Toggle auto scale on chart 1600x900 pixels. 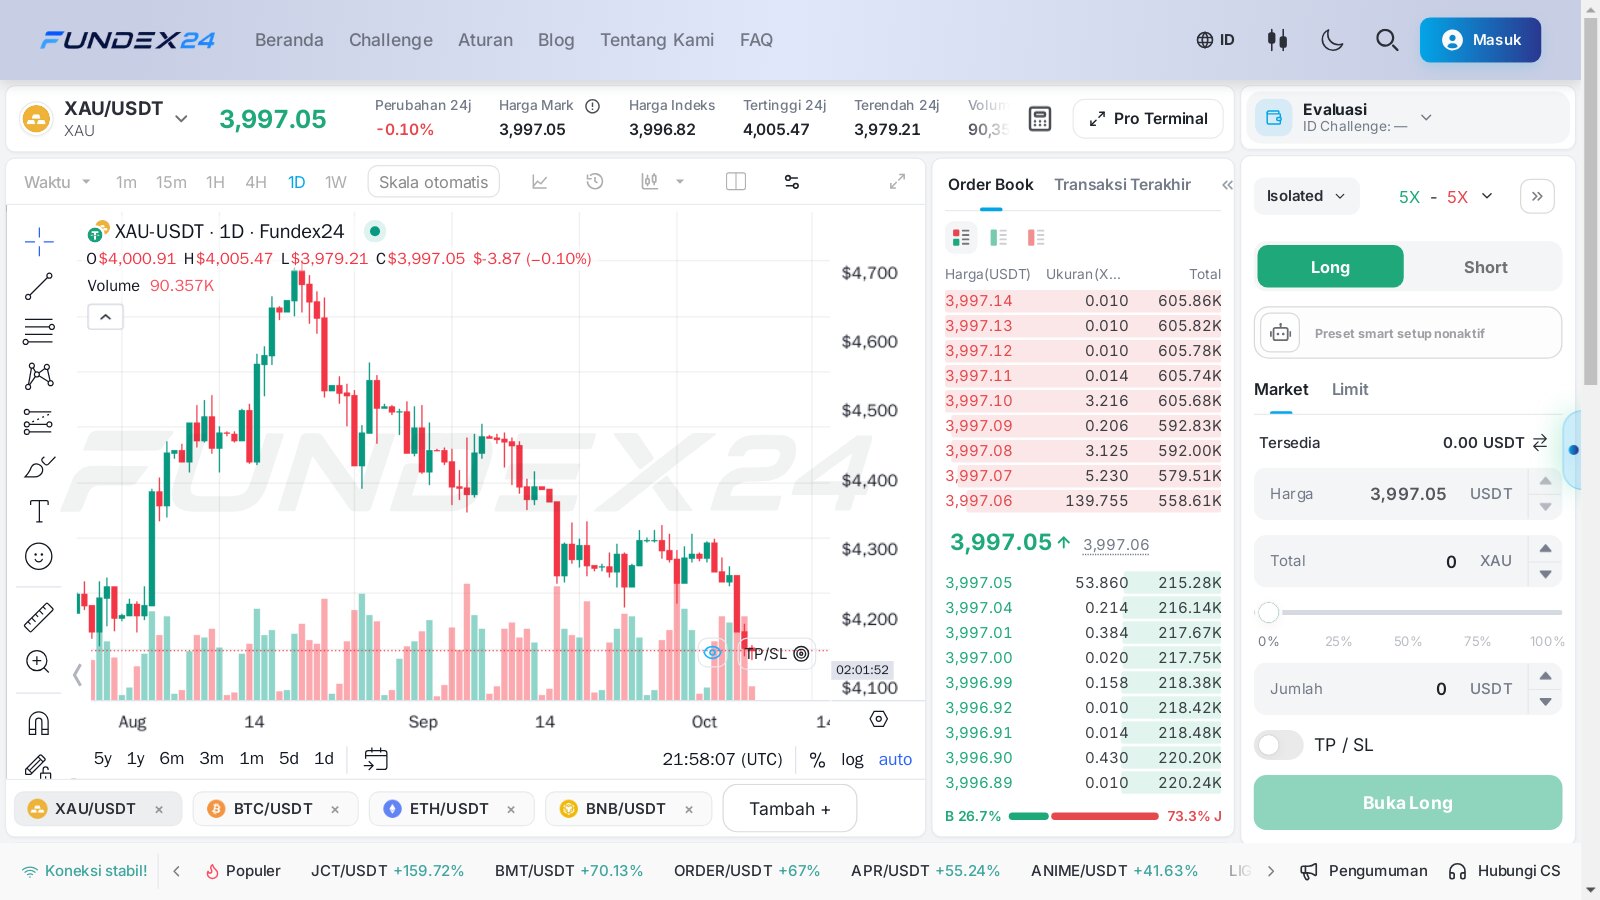click(895, 760)
